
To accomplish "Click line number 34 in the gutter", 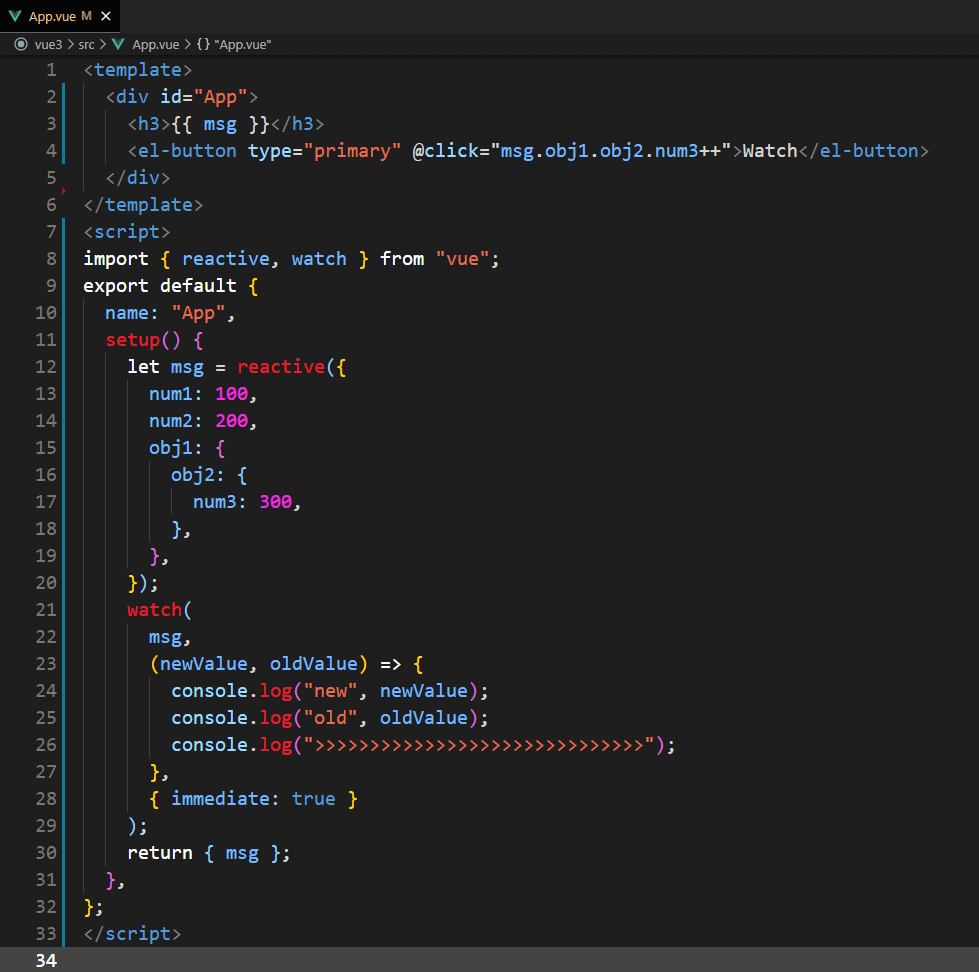I will [46, 960].
